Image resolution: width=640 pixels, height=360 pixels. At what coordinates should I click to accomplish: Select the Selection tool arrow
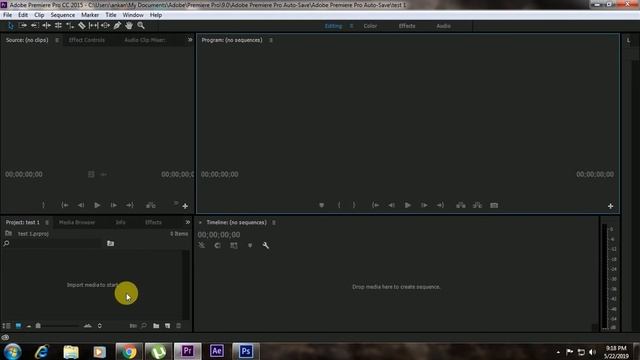(x=11, y=26)
